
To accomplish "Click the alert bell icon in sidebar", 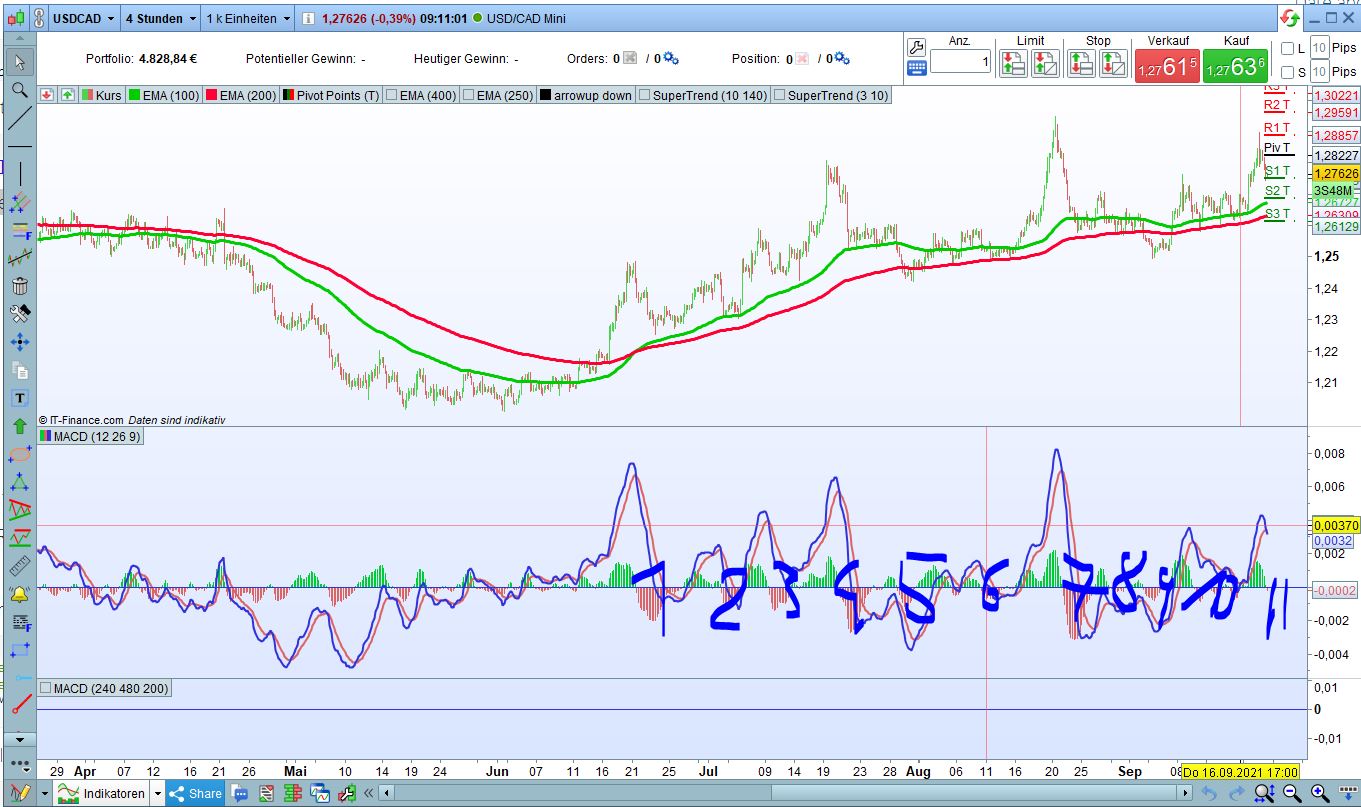I will 19,594.
